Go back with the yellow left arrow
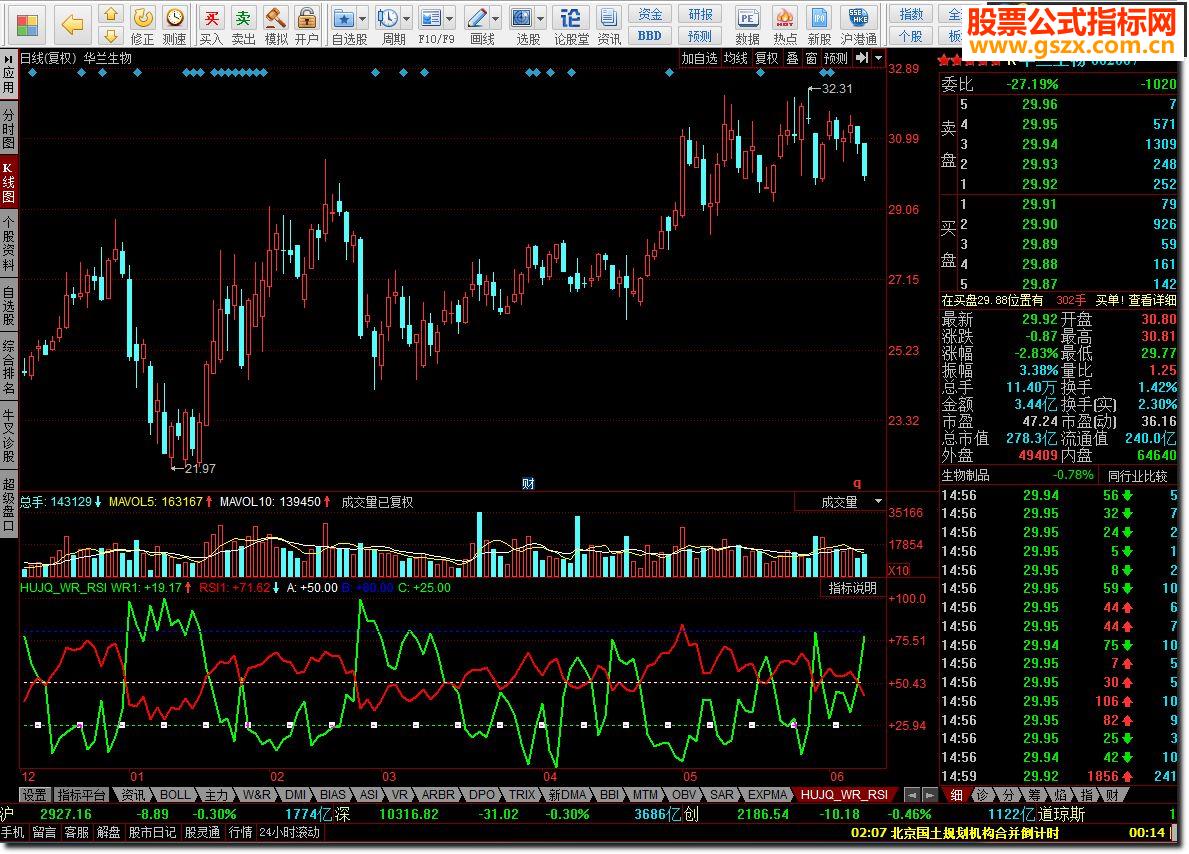The height and width of the screenshot is (854, 1189). click(x=72, y=25)
